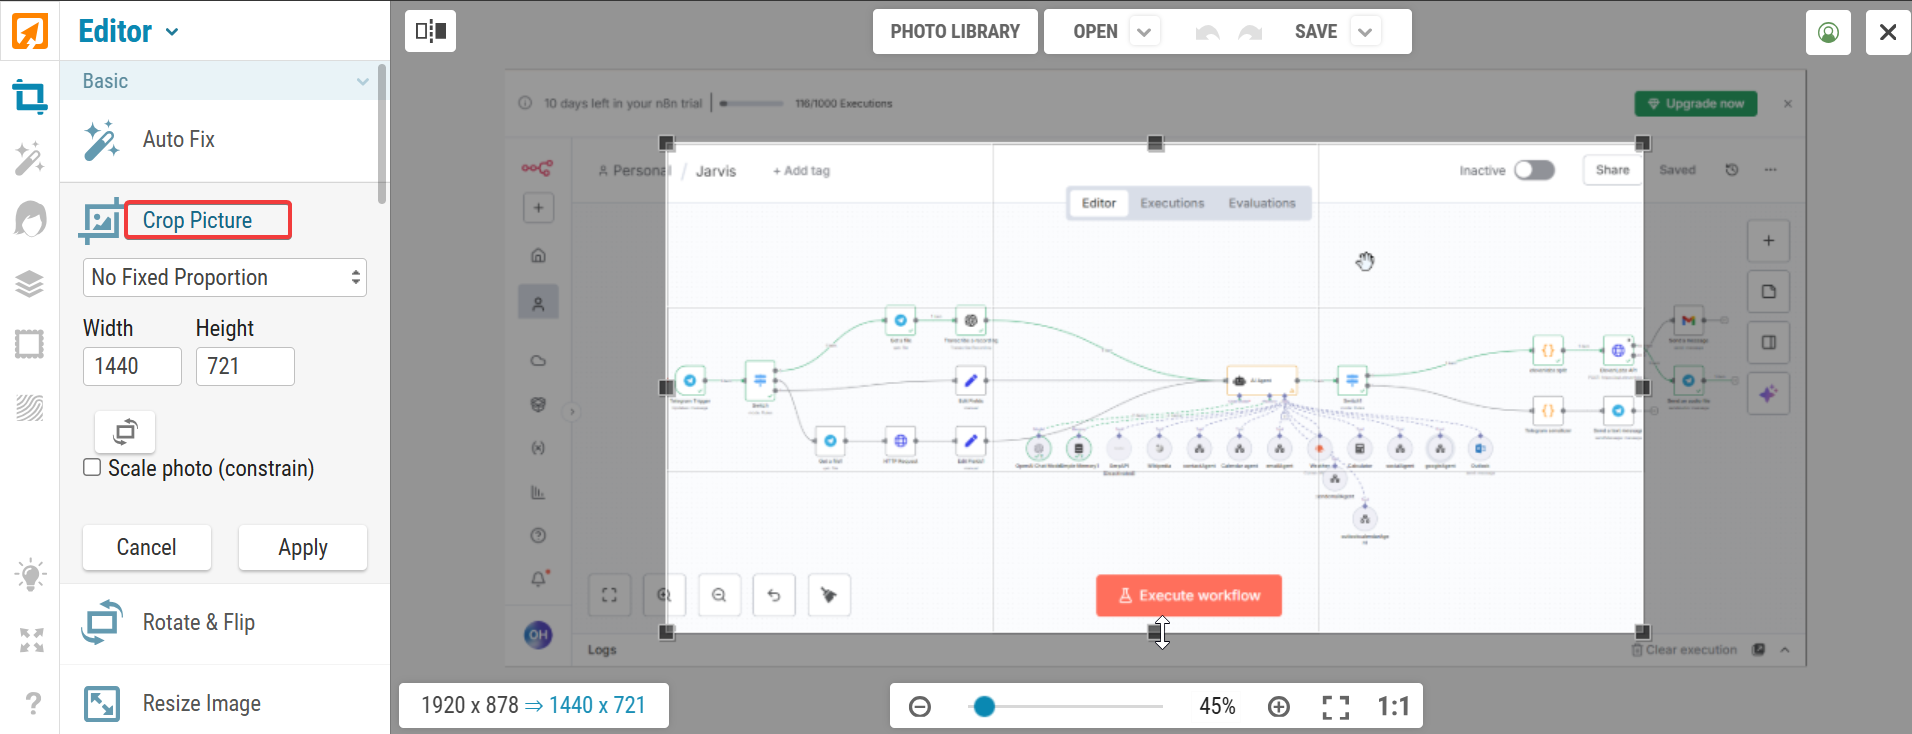This screenshot has height=734, width=1912.
Task: Set zoom to 1:1 actual size
Action: [x=1393, y=707]
